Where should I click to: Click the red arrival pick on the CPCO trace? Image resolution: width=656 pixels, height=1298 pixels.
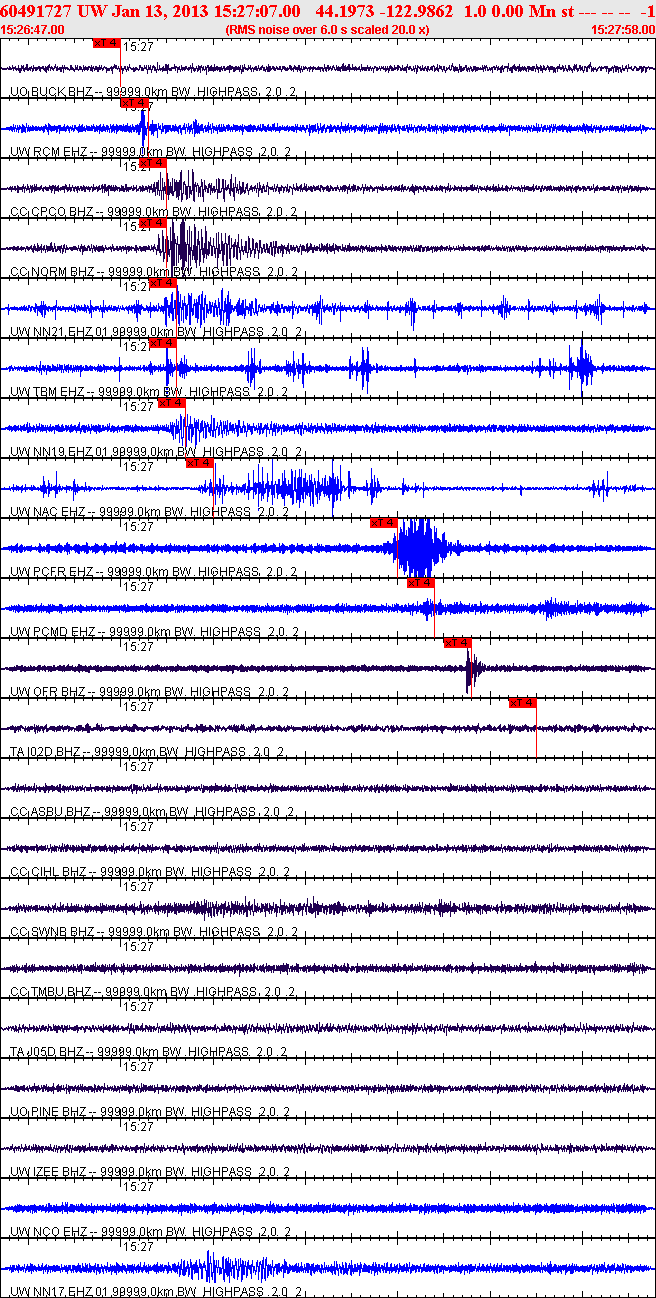[x=152, y=162]
